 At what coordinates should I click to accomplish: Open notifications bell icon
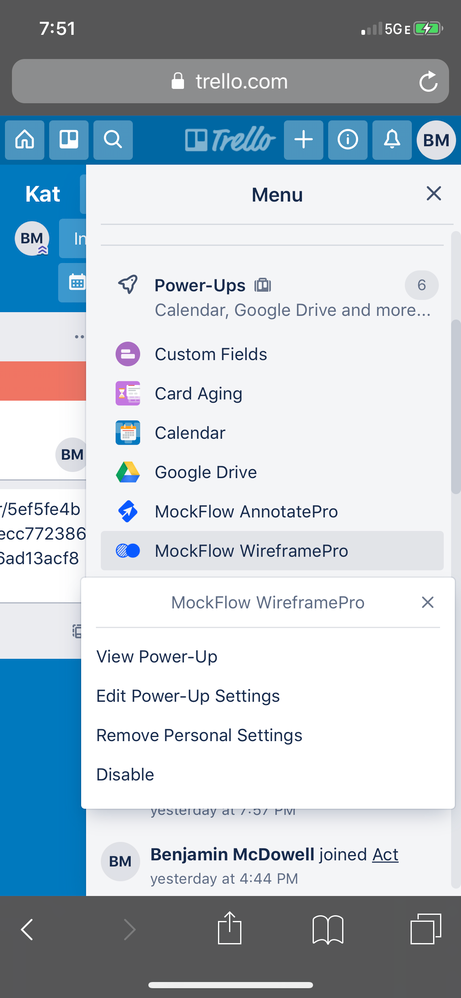click(392, 140)
